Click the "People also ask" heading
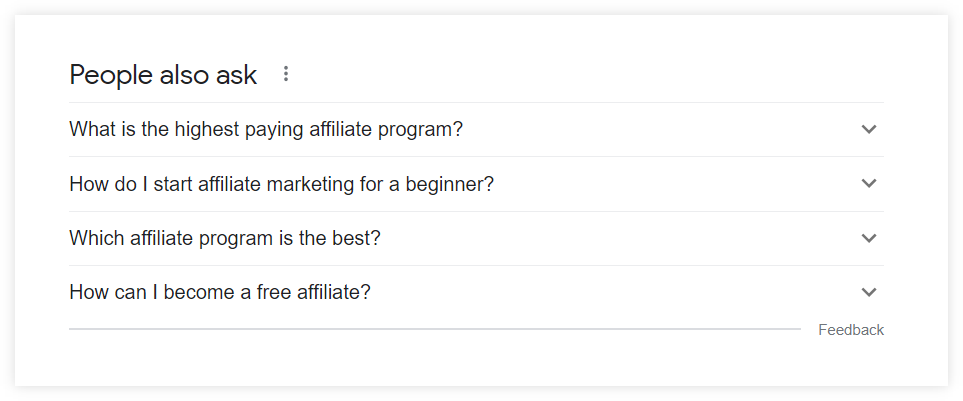This screenshot has height=401, width=963. (x=163, y=75)
